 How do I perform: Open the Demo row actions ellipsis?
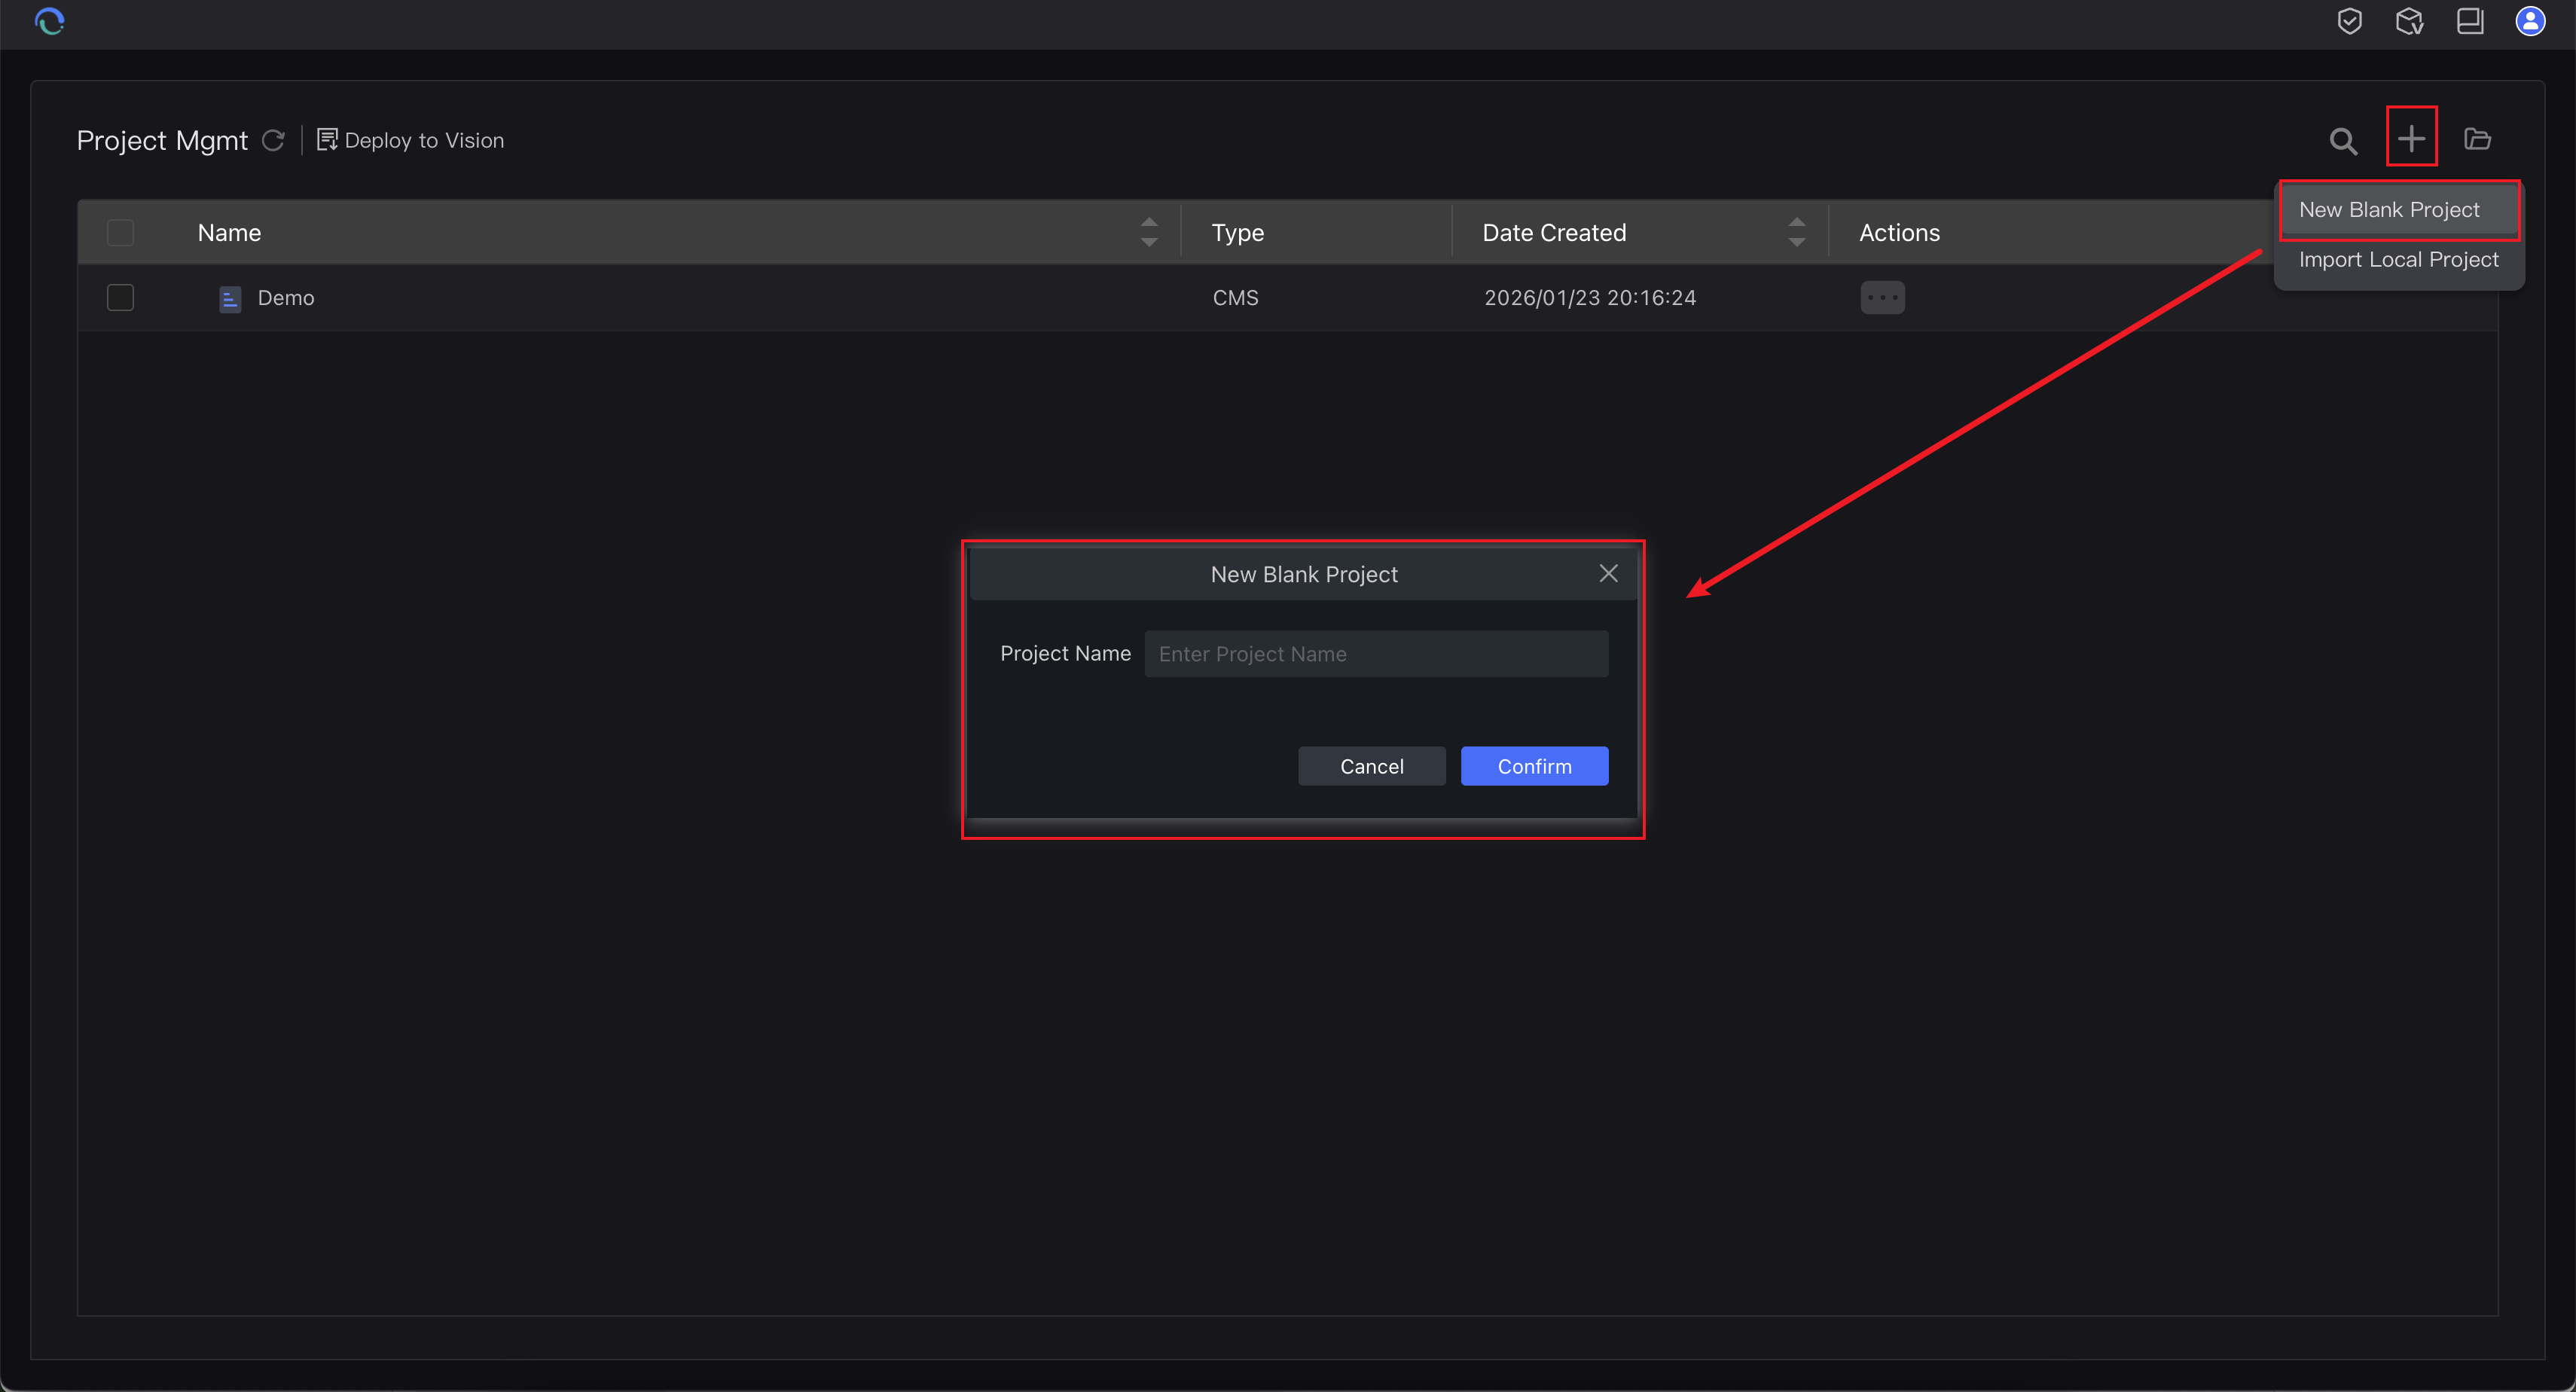coord(1882,298)
